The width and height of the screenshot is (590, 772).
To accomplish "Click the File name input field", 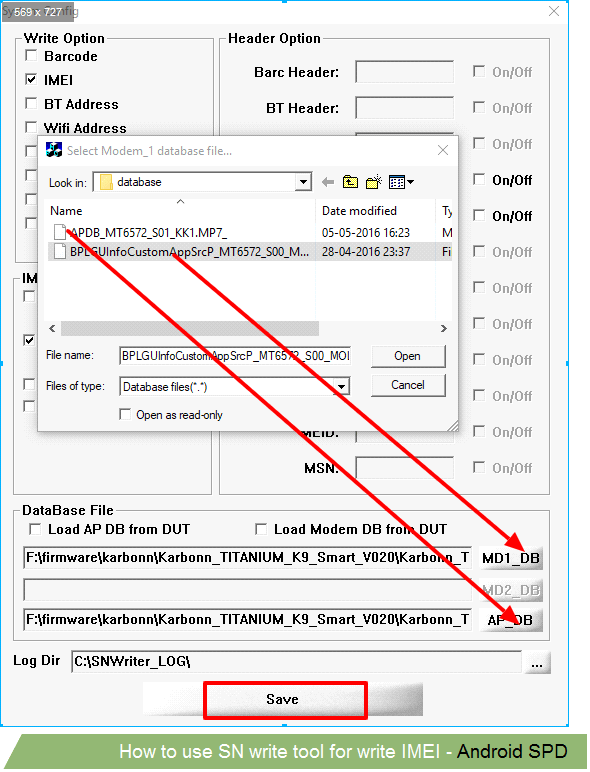I will [x=235, y=355].
